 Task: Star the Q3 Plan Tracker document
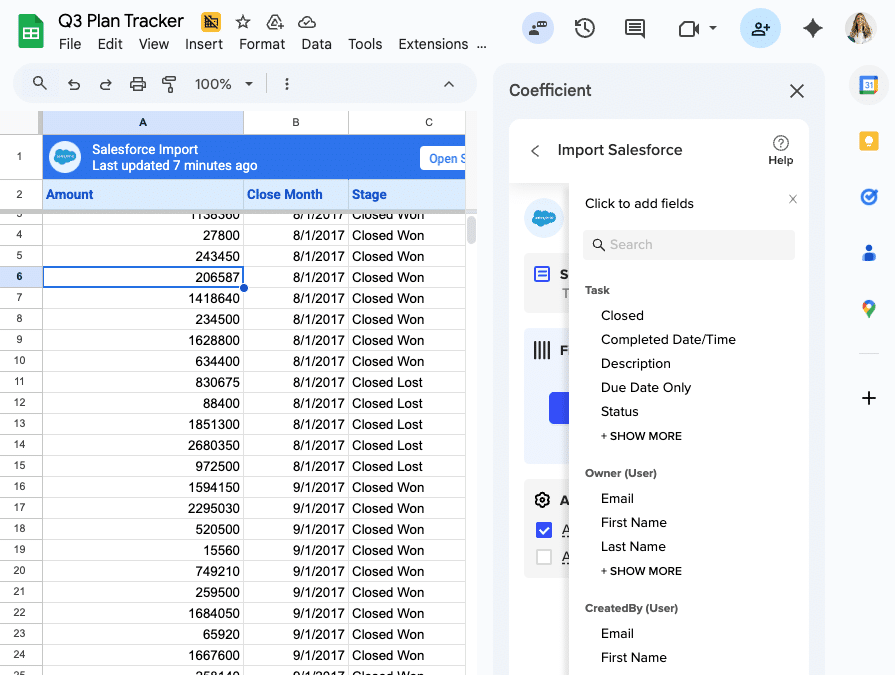coord(243,22)
